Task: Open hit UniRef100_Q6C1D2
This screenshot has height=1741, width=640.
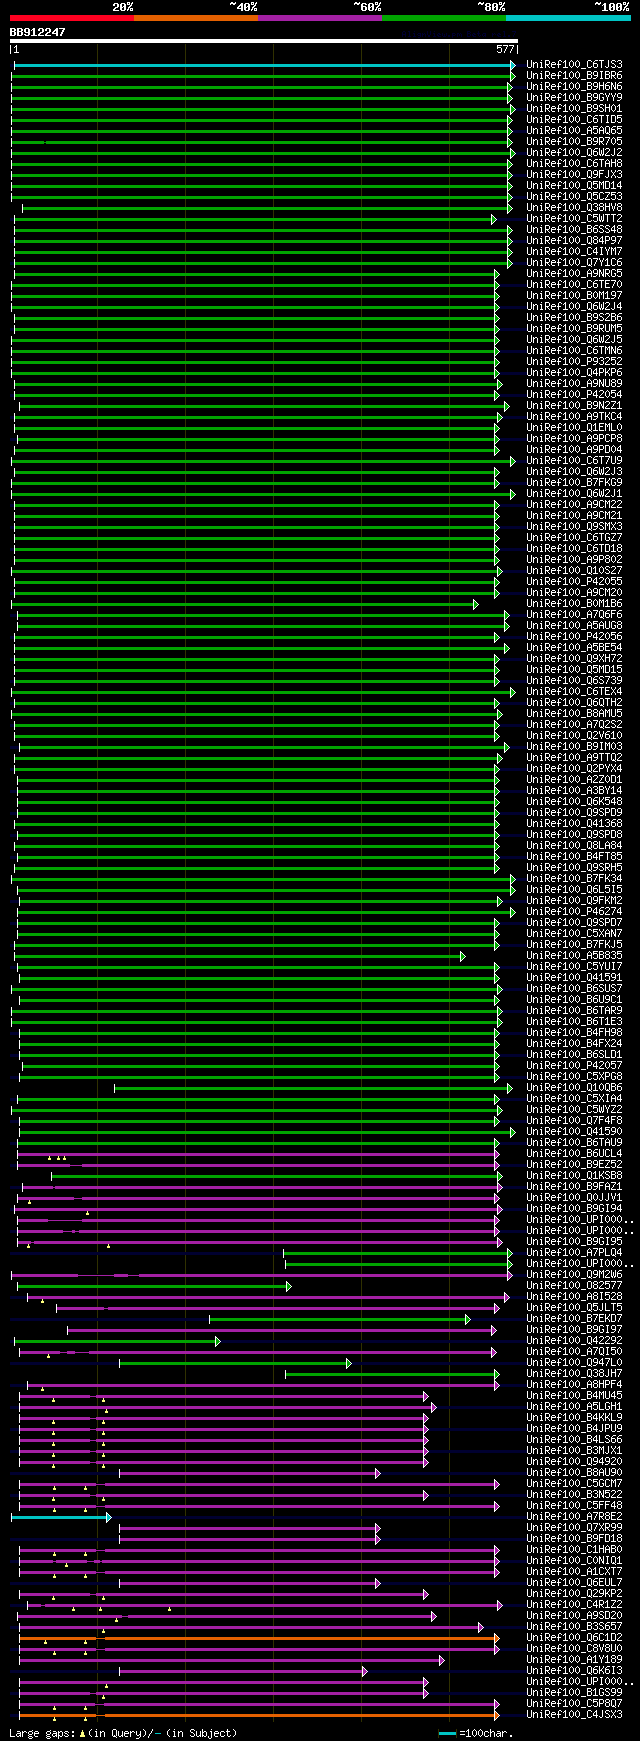Action: 574,1638
